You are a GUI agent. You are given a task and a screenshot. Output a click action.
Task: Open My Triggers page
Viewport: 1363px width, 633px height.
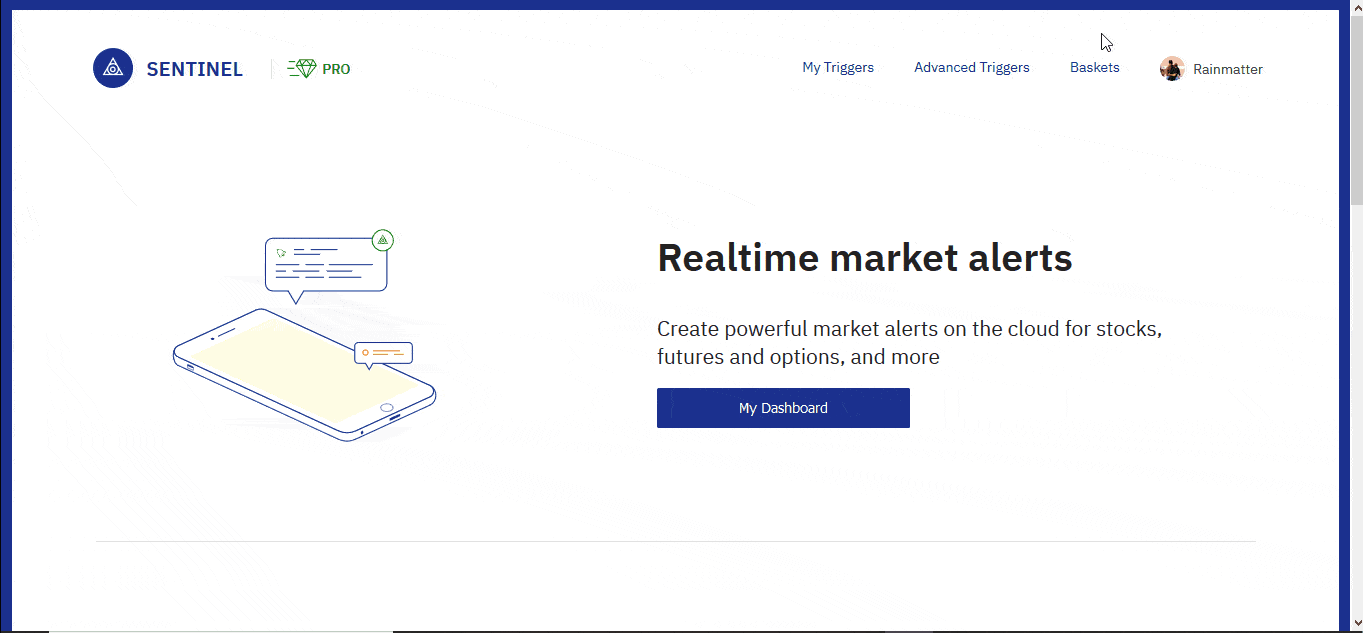point(838,68)
